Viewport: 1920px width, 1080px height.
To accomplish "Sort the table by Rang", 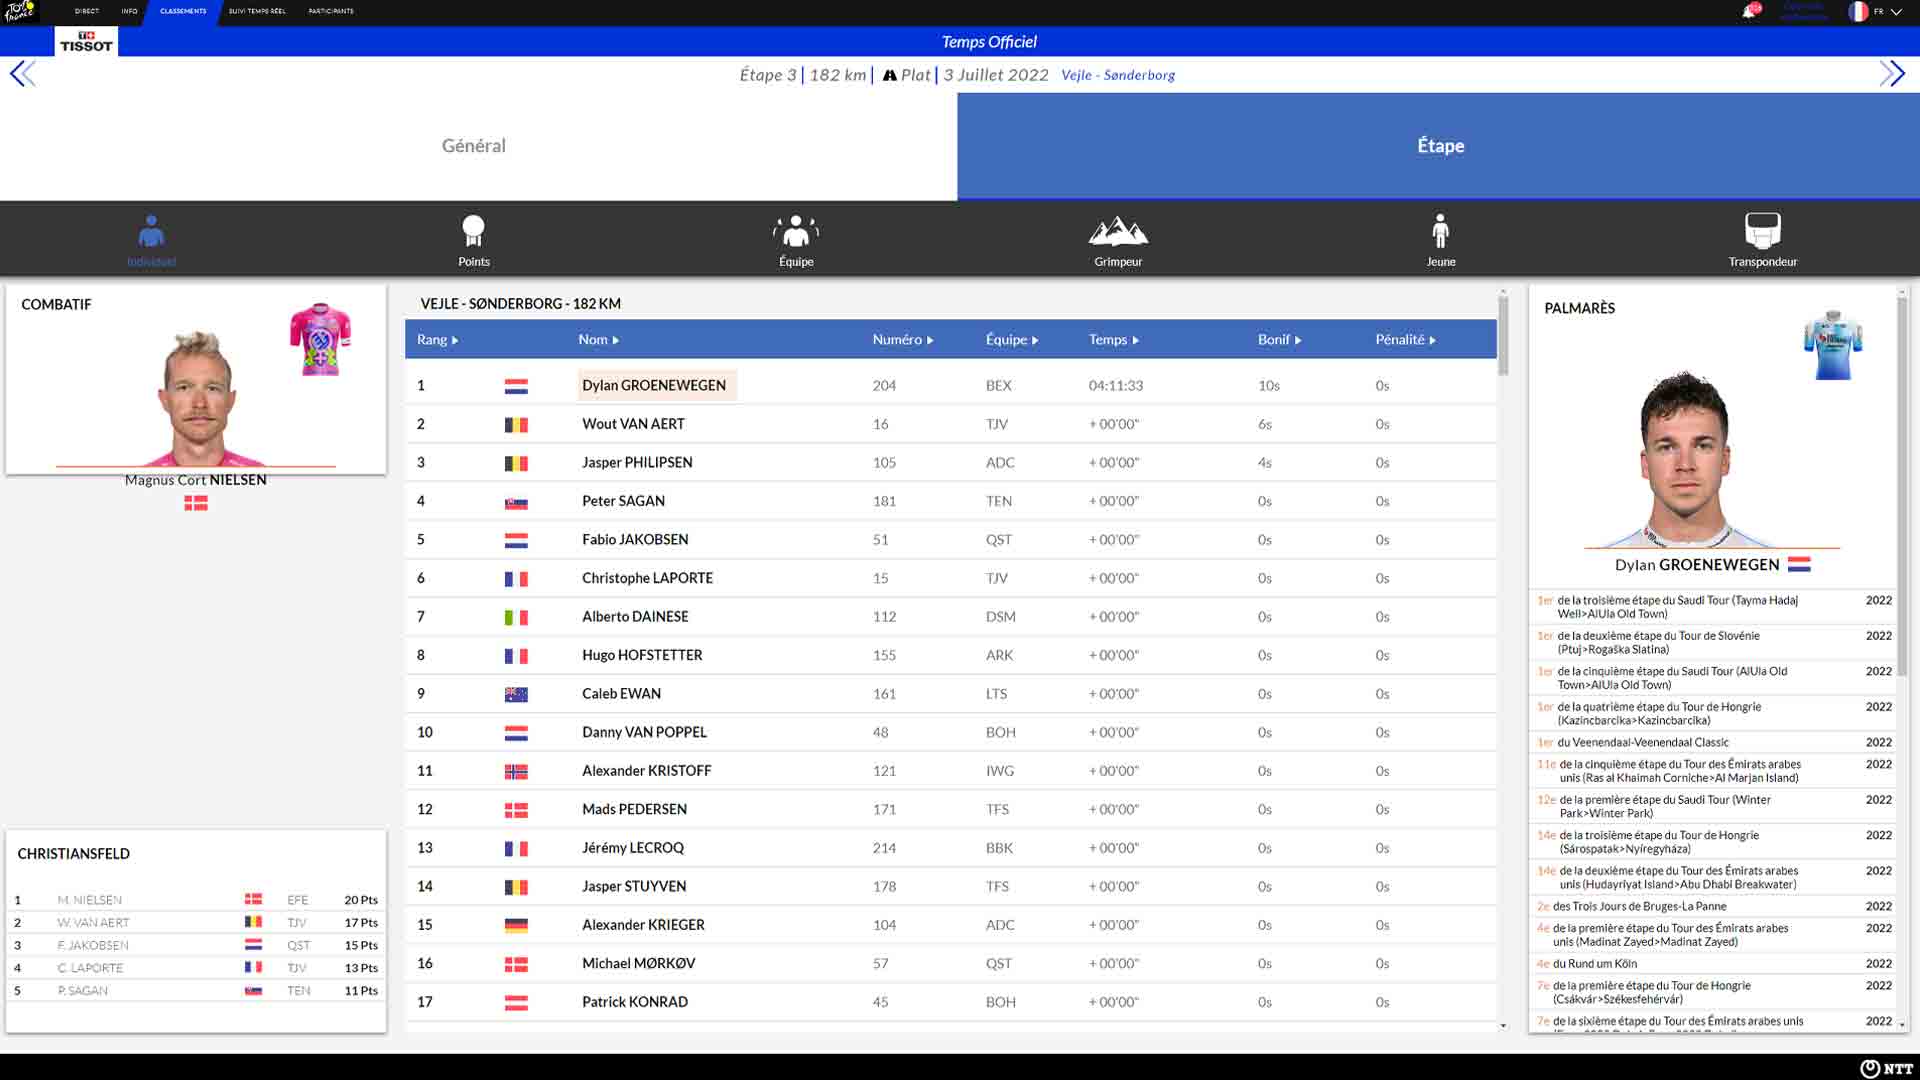I will pos(437,340).
